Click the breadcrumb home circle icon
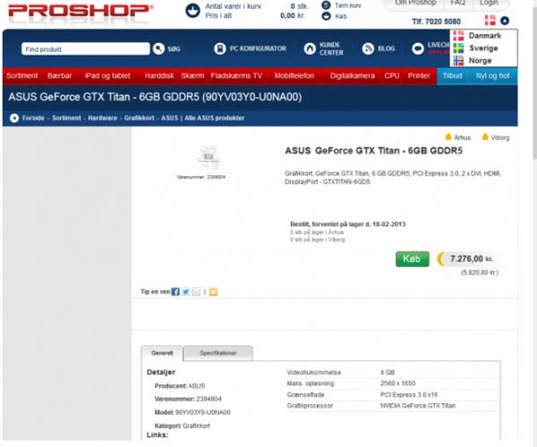Image resolution: width=537 pixels, height=447 pixels. click(x=14, y=118)
